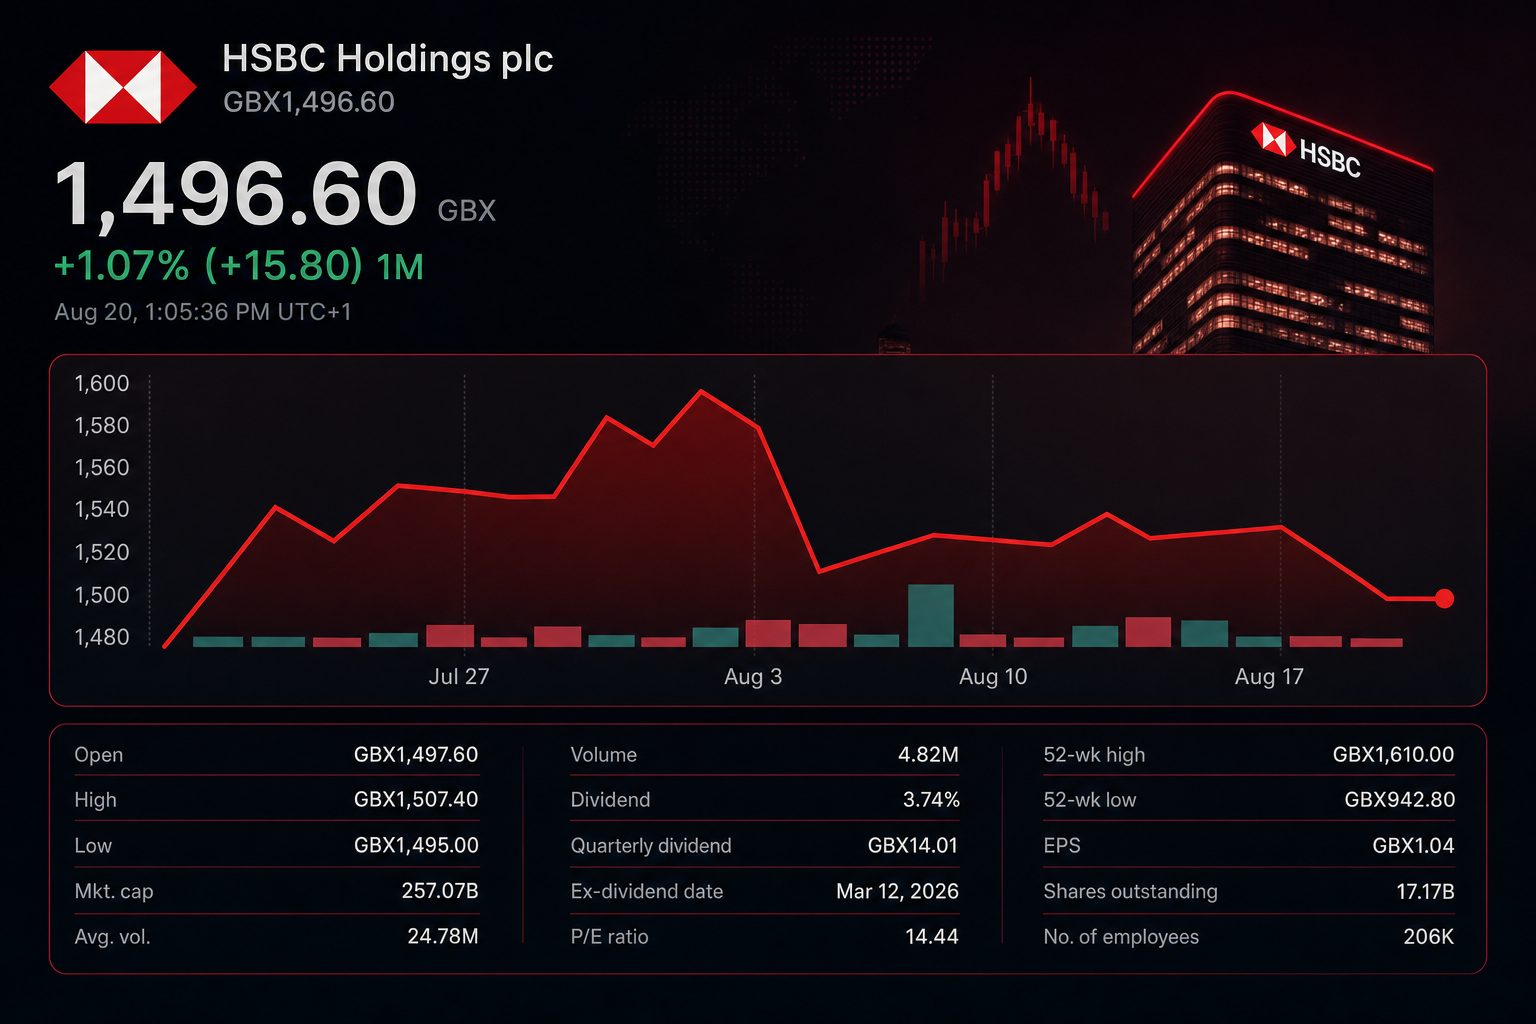Click the GBX942.80 value
The width and height of the screenshot is (1536, 1024).
pos(1400,800)
